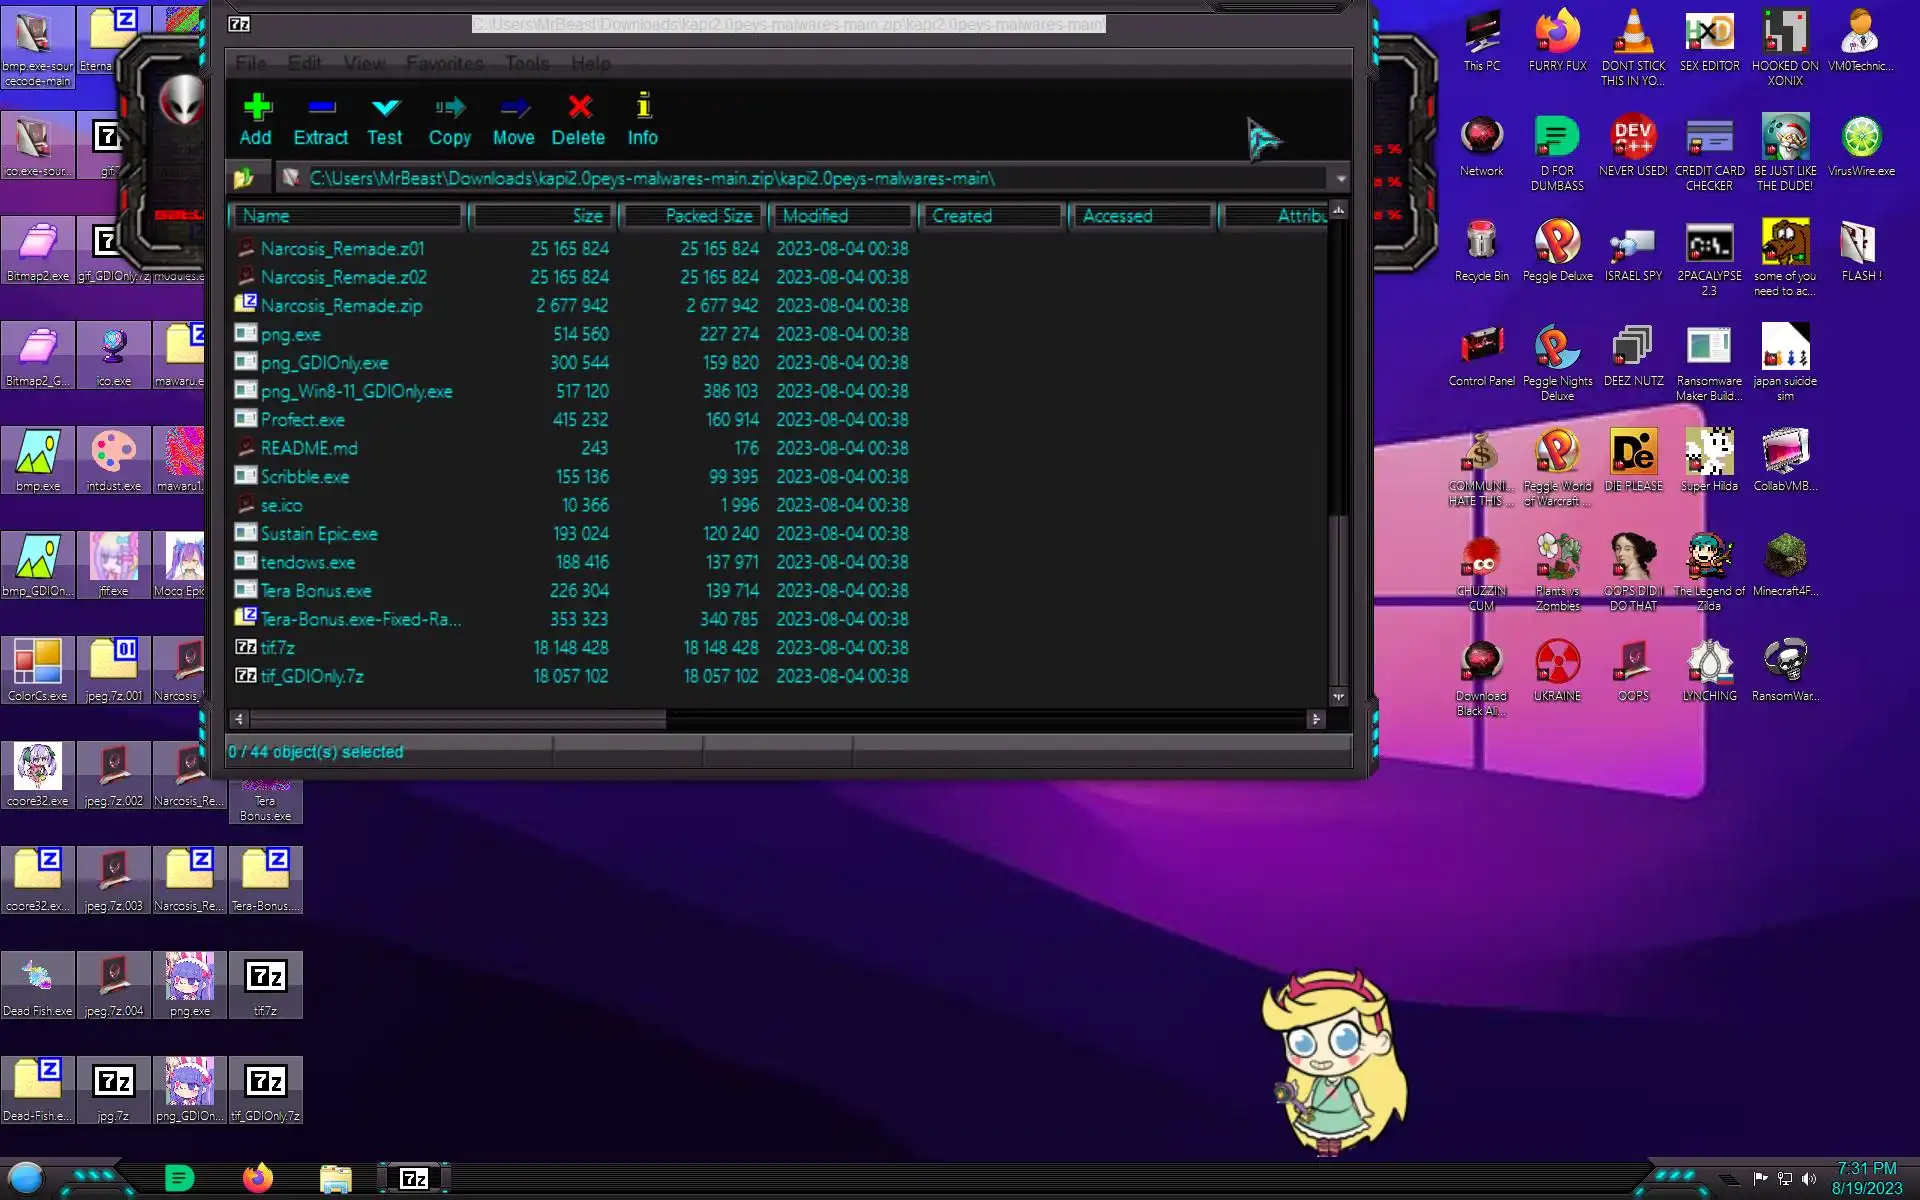
Task: Open the File menu
Action: click(x=251, y=63)
